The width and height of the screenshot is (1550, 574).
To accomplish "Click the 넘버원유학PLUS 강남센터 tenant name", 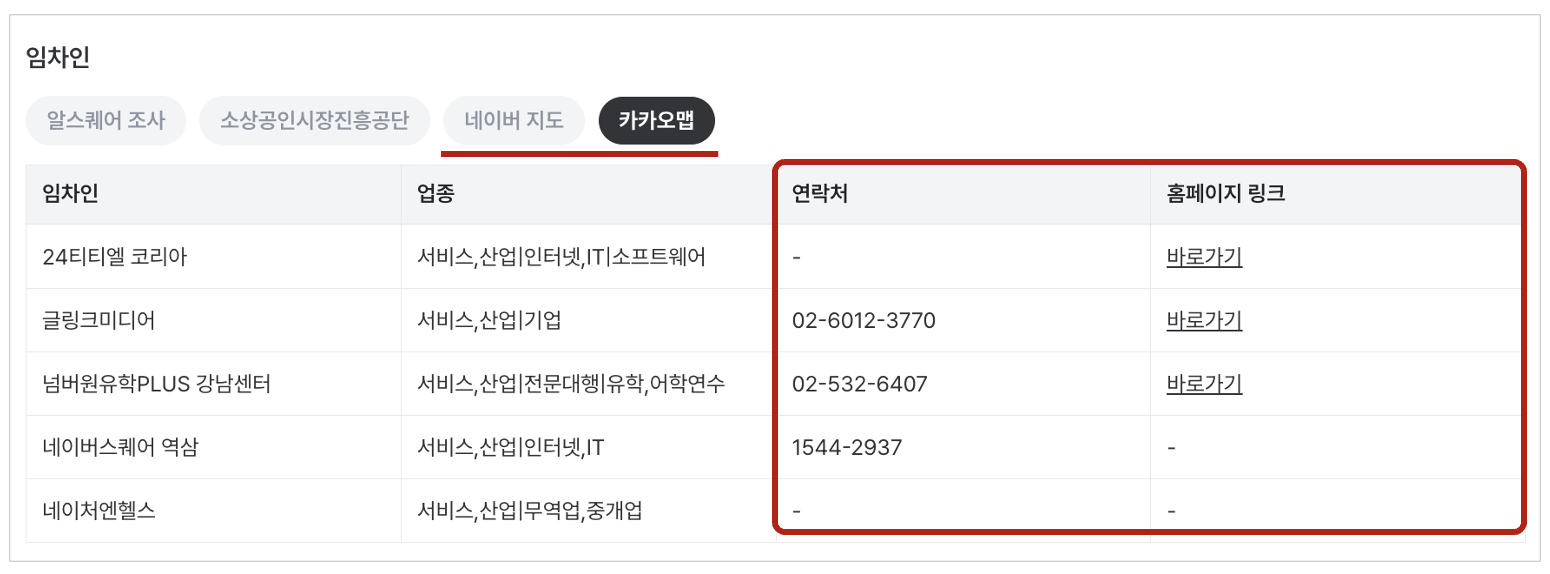I will click(x=156, y=384).
